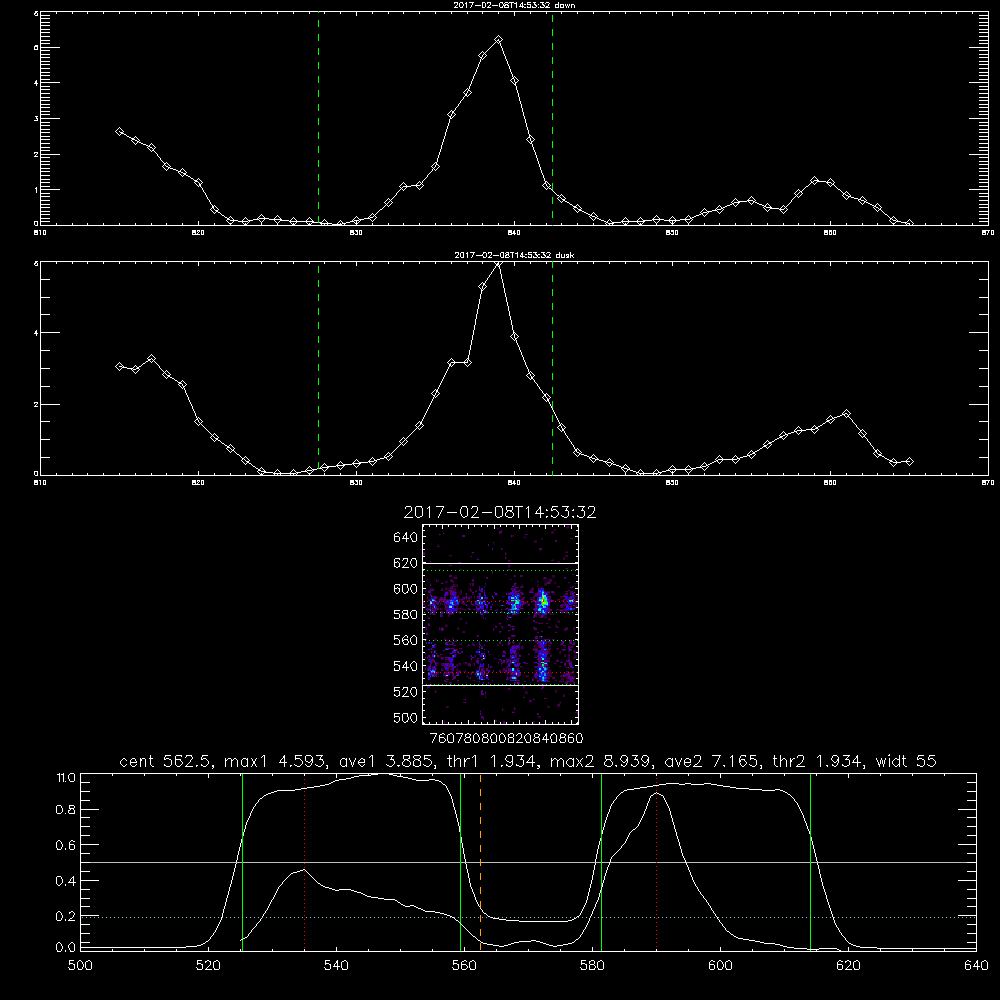Click the red dotted peak line near 535

click(x=304, y=862)
